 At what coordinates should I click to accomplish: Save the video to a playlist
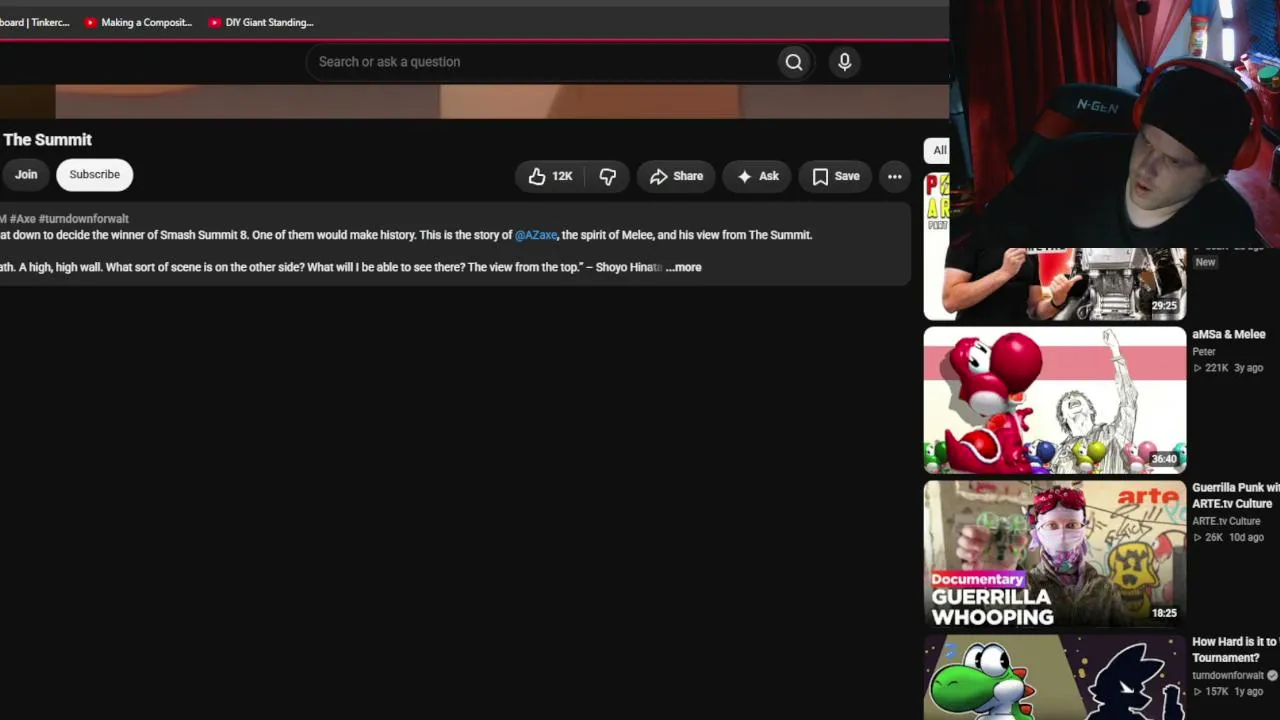836,176
